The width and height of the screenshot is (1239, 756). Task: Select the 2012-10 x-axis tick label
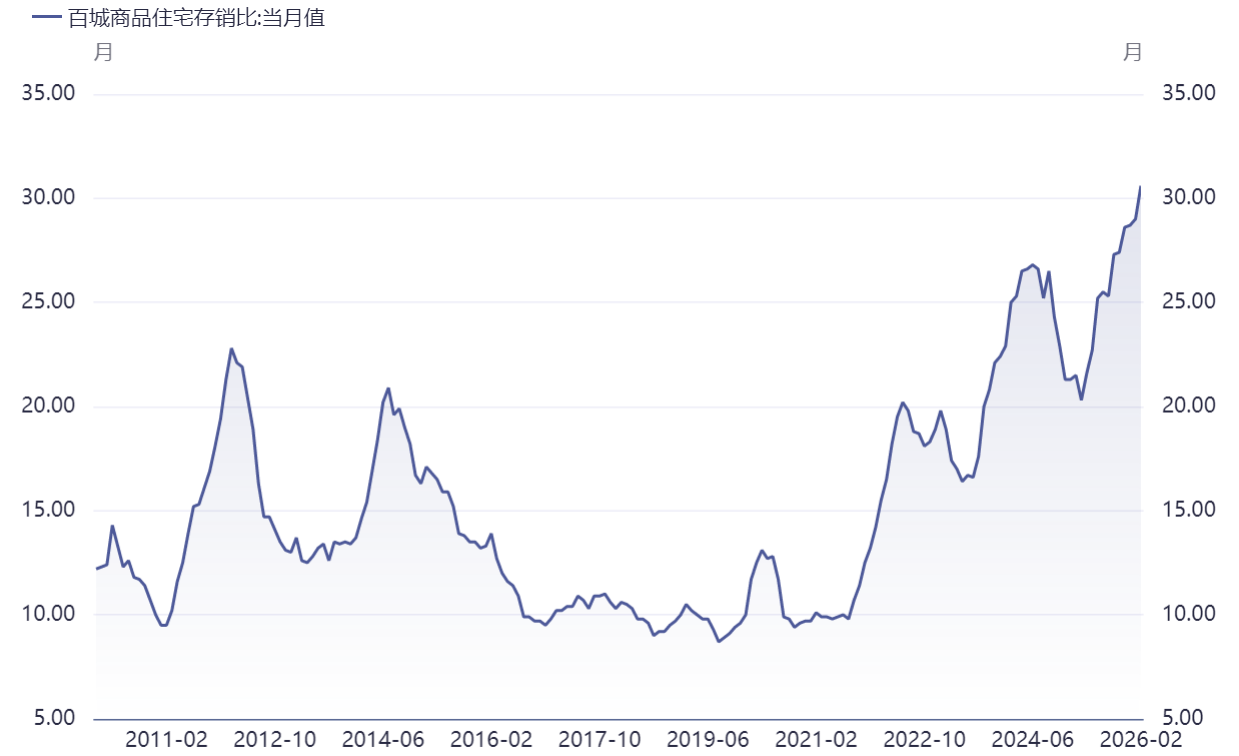pyautogui.click(x=275, y=739)
